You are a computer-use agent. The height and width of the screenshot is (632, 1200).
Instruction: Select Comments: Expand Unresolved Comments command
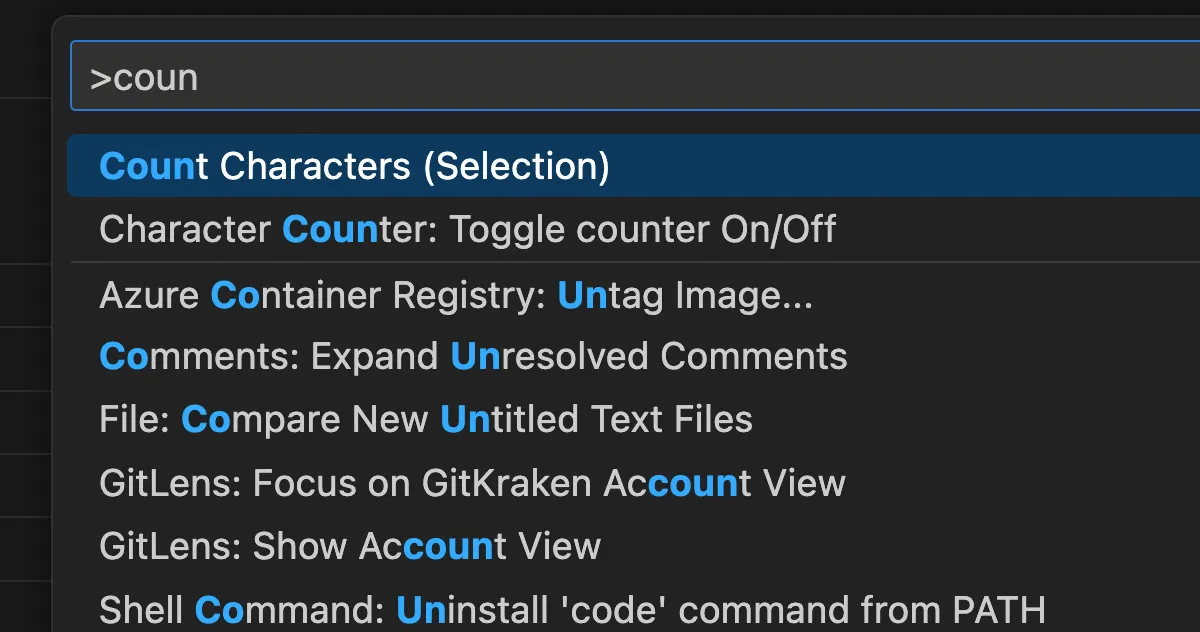point(473,357)
